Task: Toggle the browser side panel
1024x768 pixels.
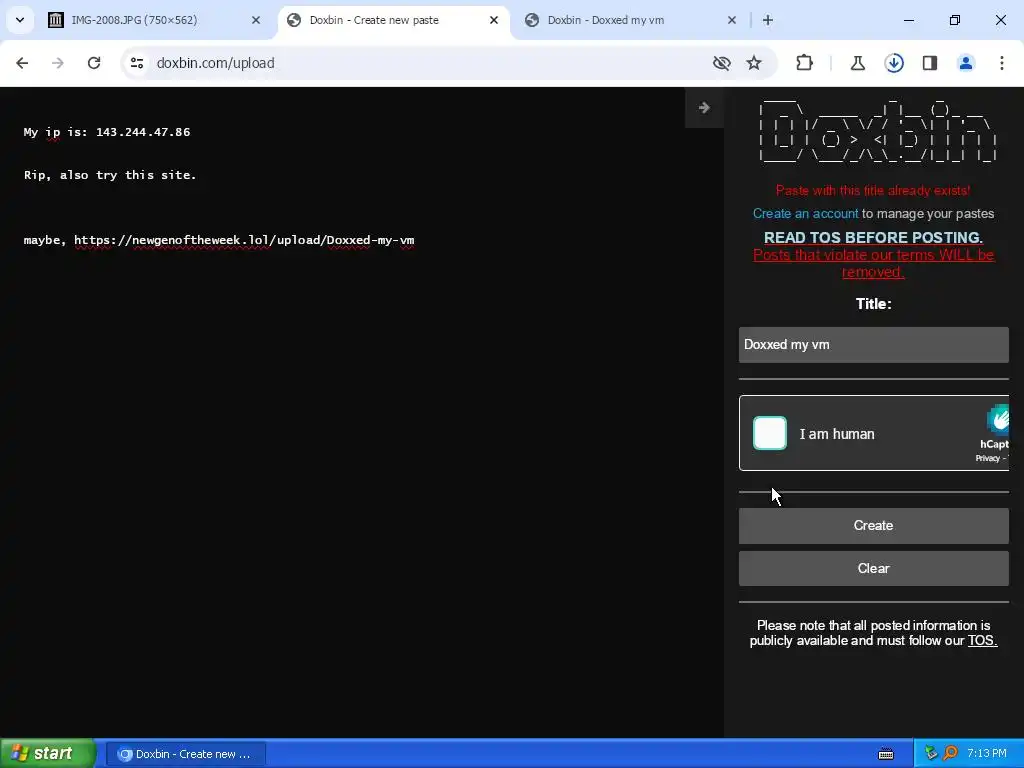Action: tap(930, 63)
